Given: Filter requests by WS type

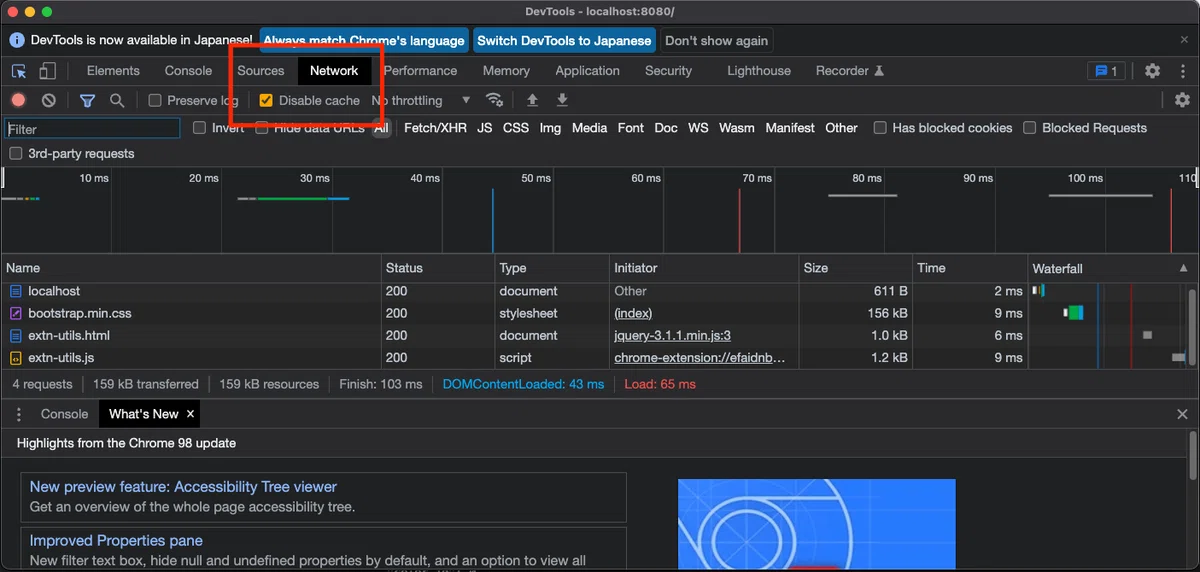Looking at the screenshot, I should [698, 128].
